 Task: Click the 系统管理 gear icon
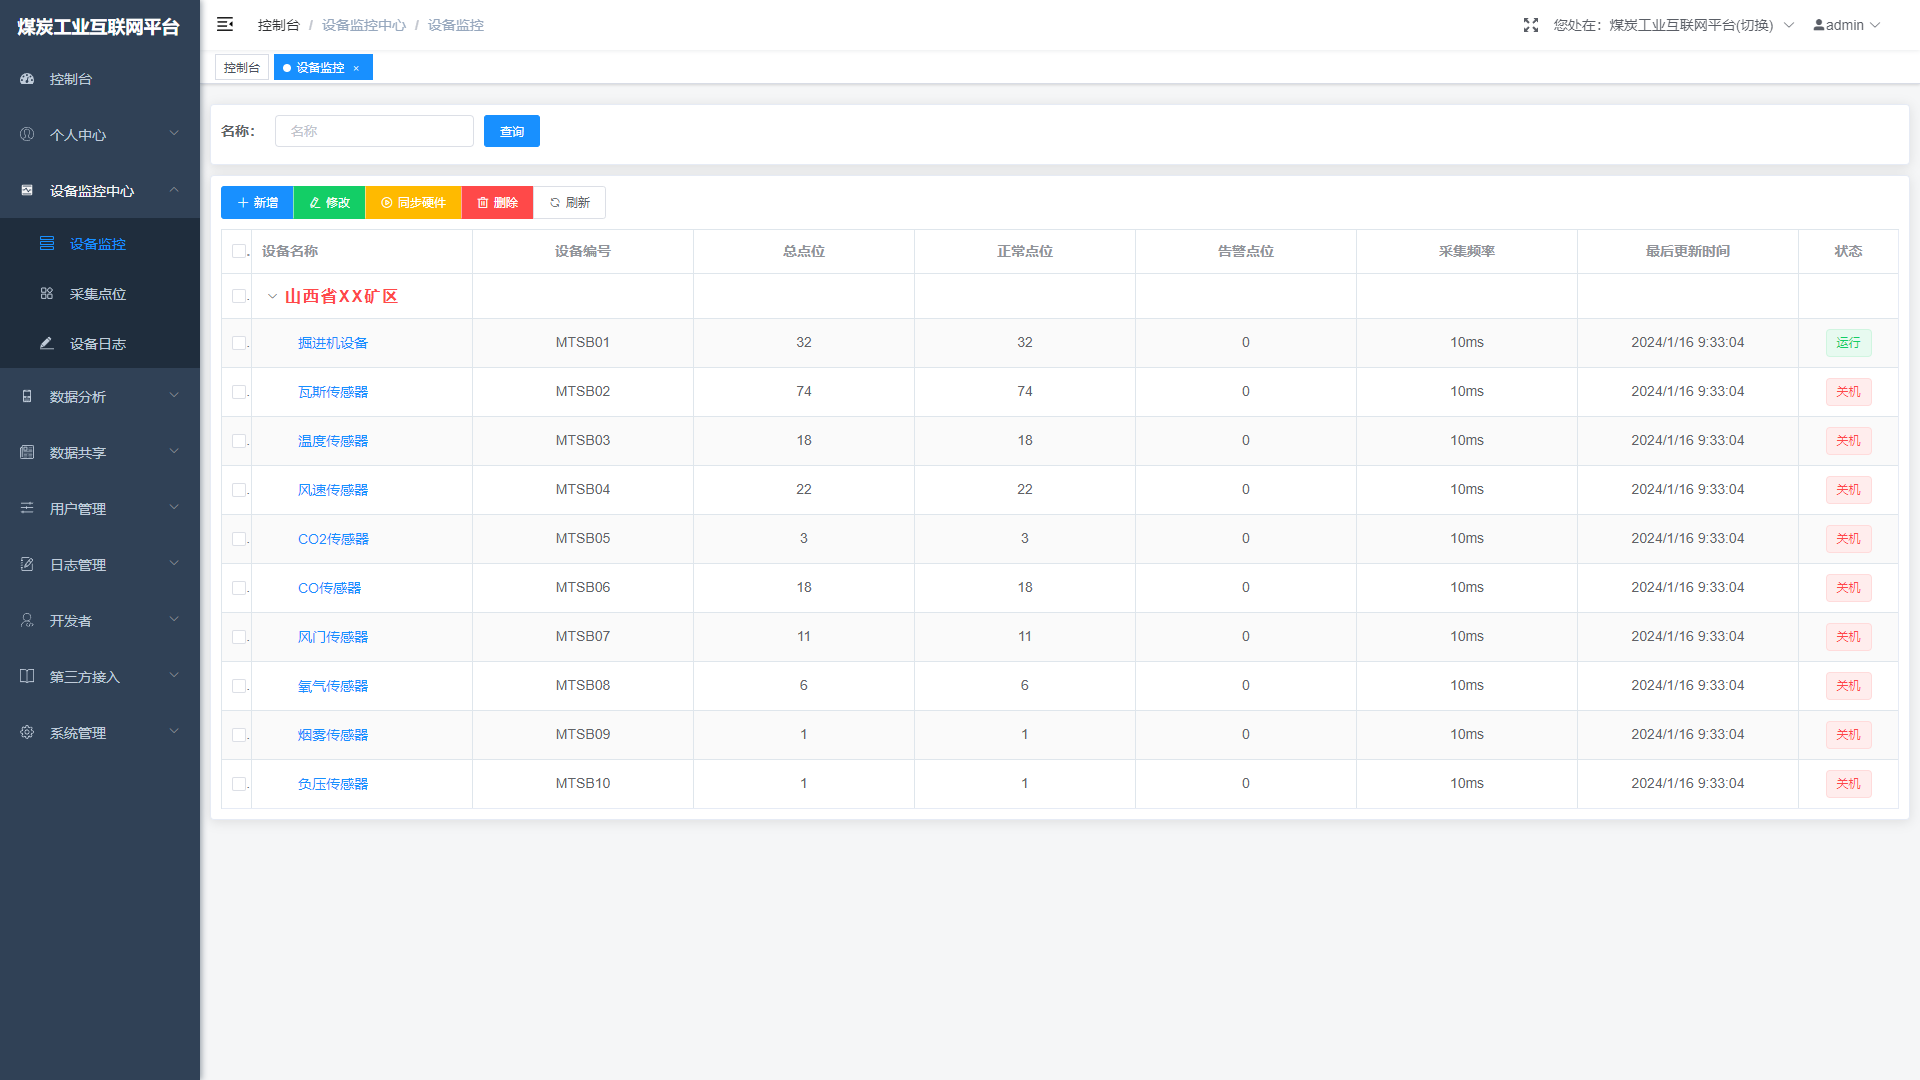(x=27, y=732)
